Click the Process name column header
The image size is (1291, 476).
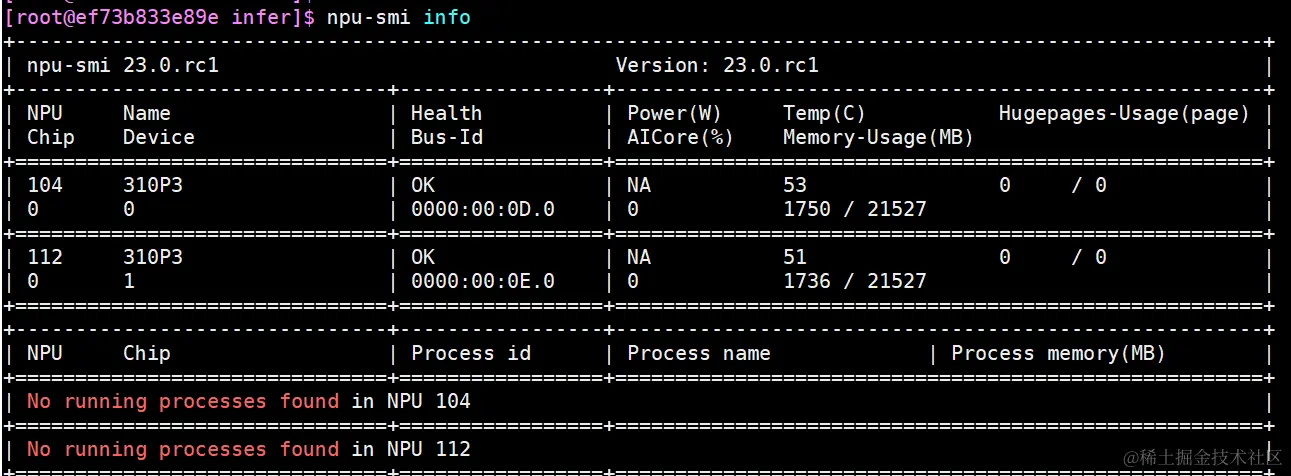(699, 353)
